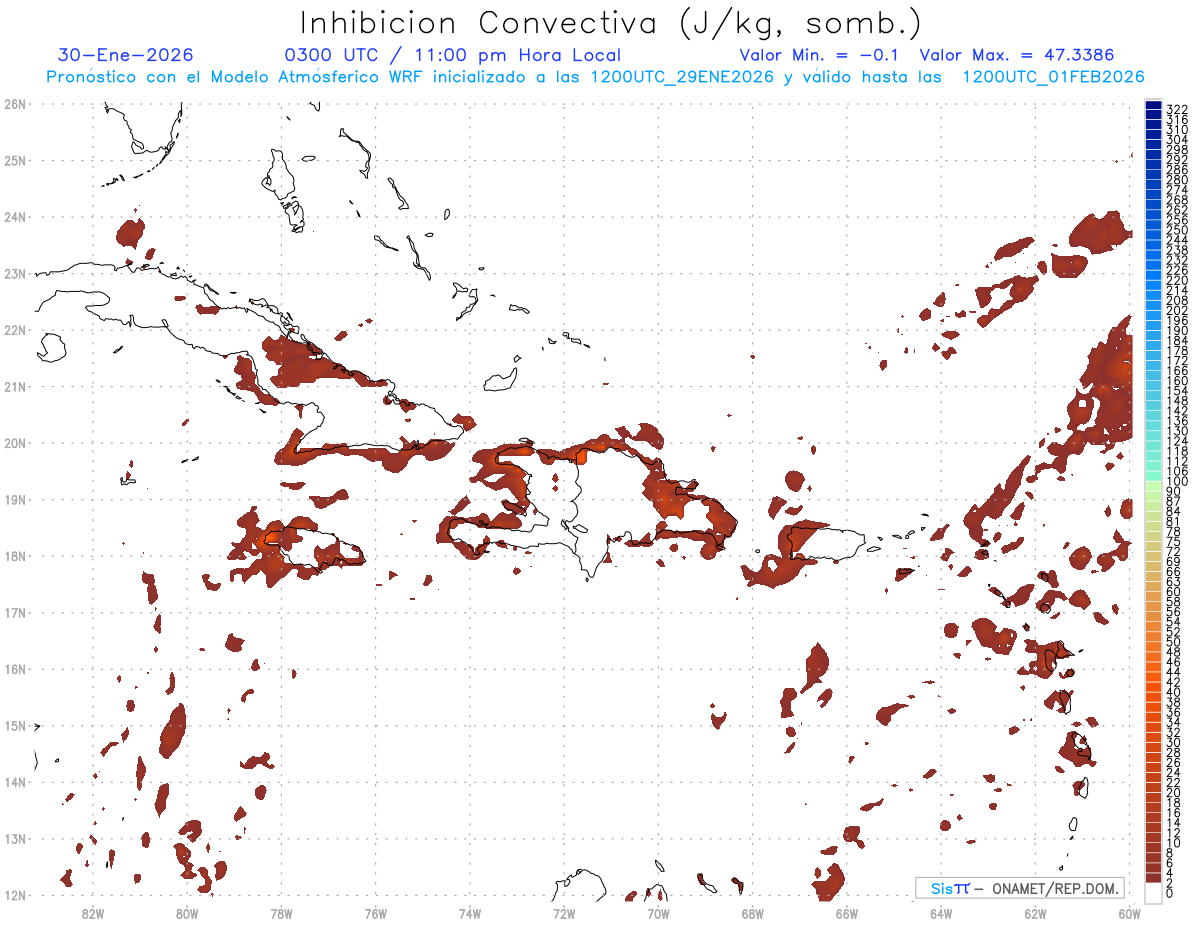Click the 60W longitude label
The image size is (1200, 927).
[x=1130, y=913]
